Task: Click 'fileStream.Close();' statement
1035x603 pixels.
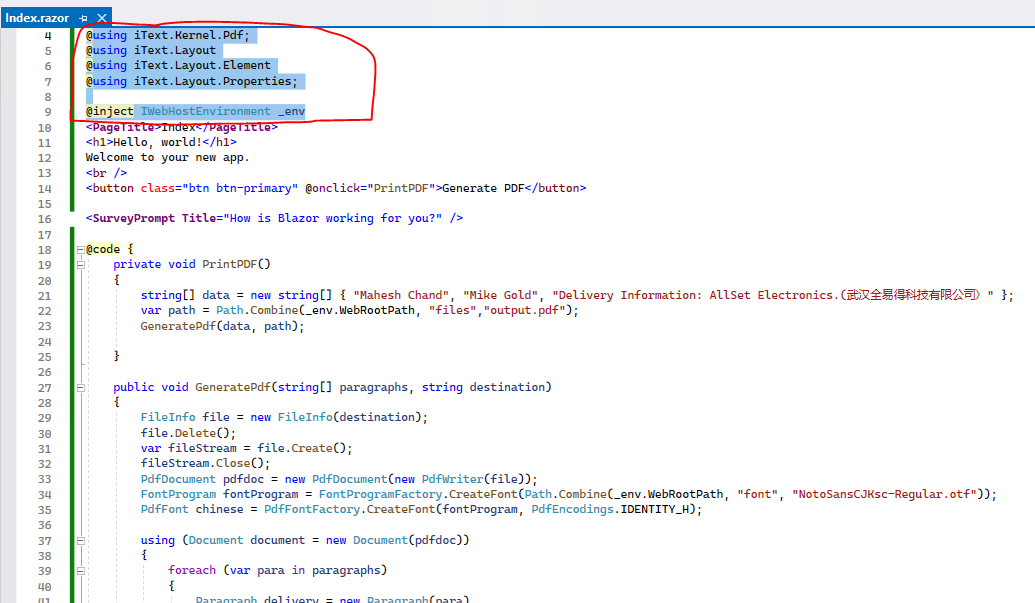Action: (205, 464)
